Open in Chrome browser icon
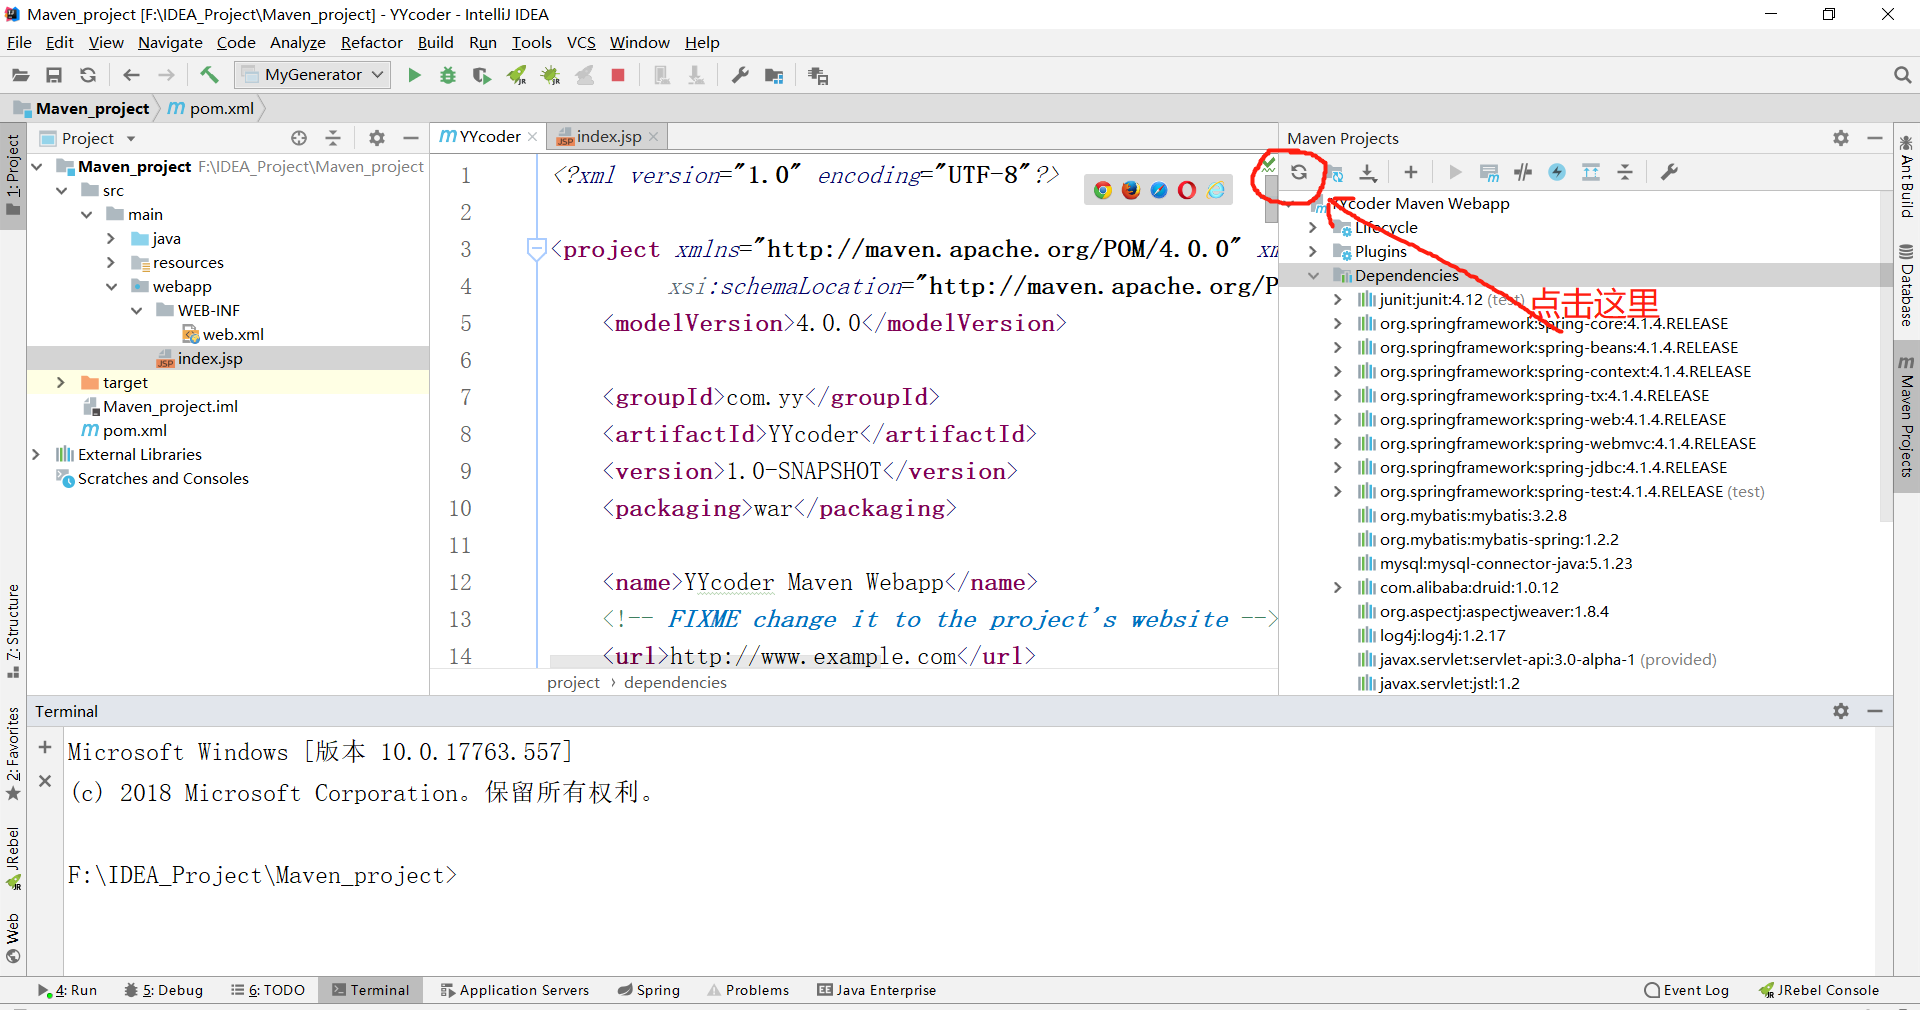 (1103, 190)
